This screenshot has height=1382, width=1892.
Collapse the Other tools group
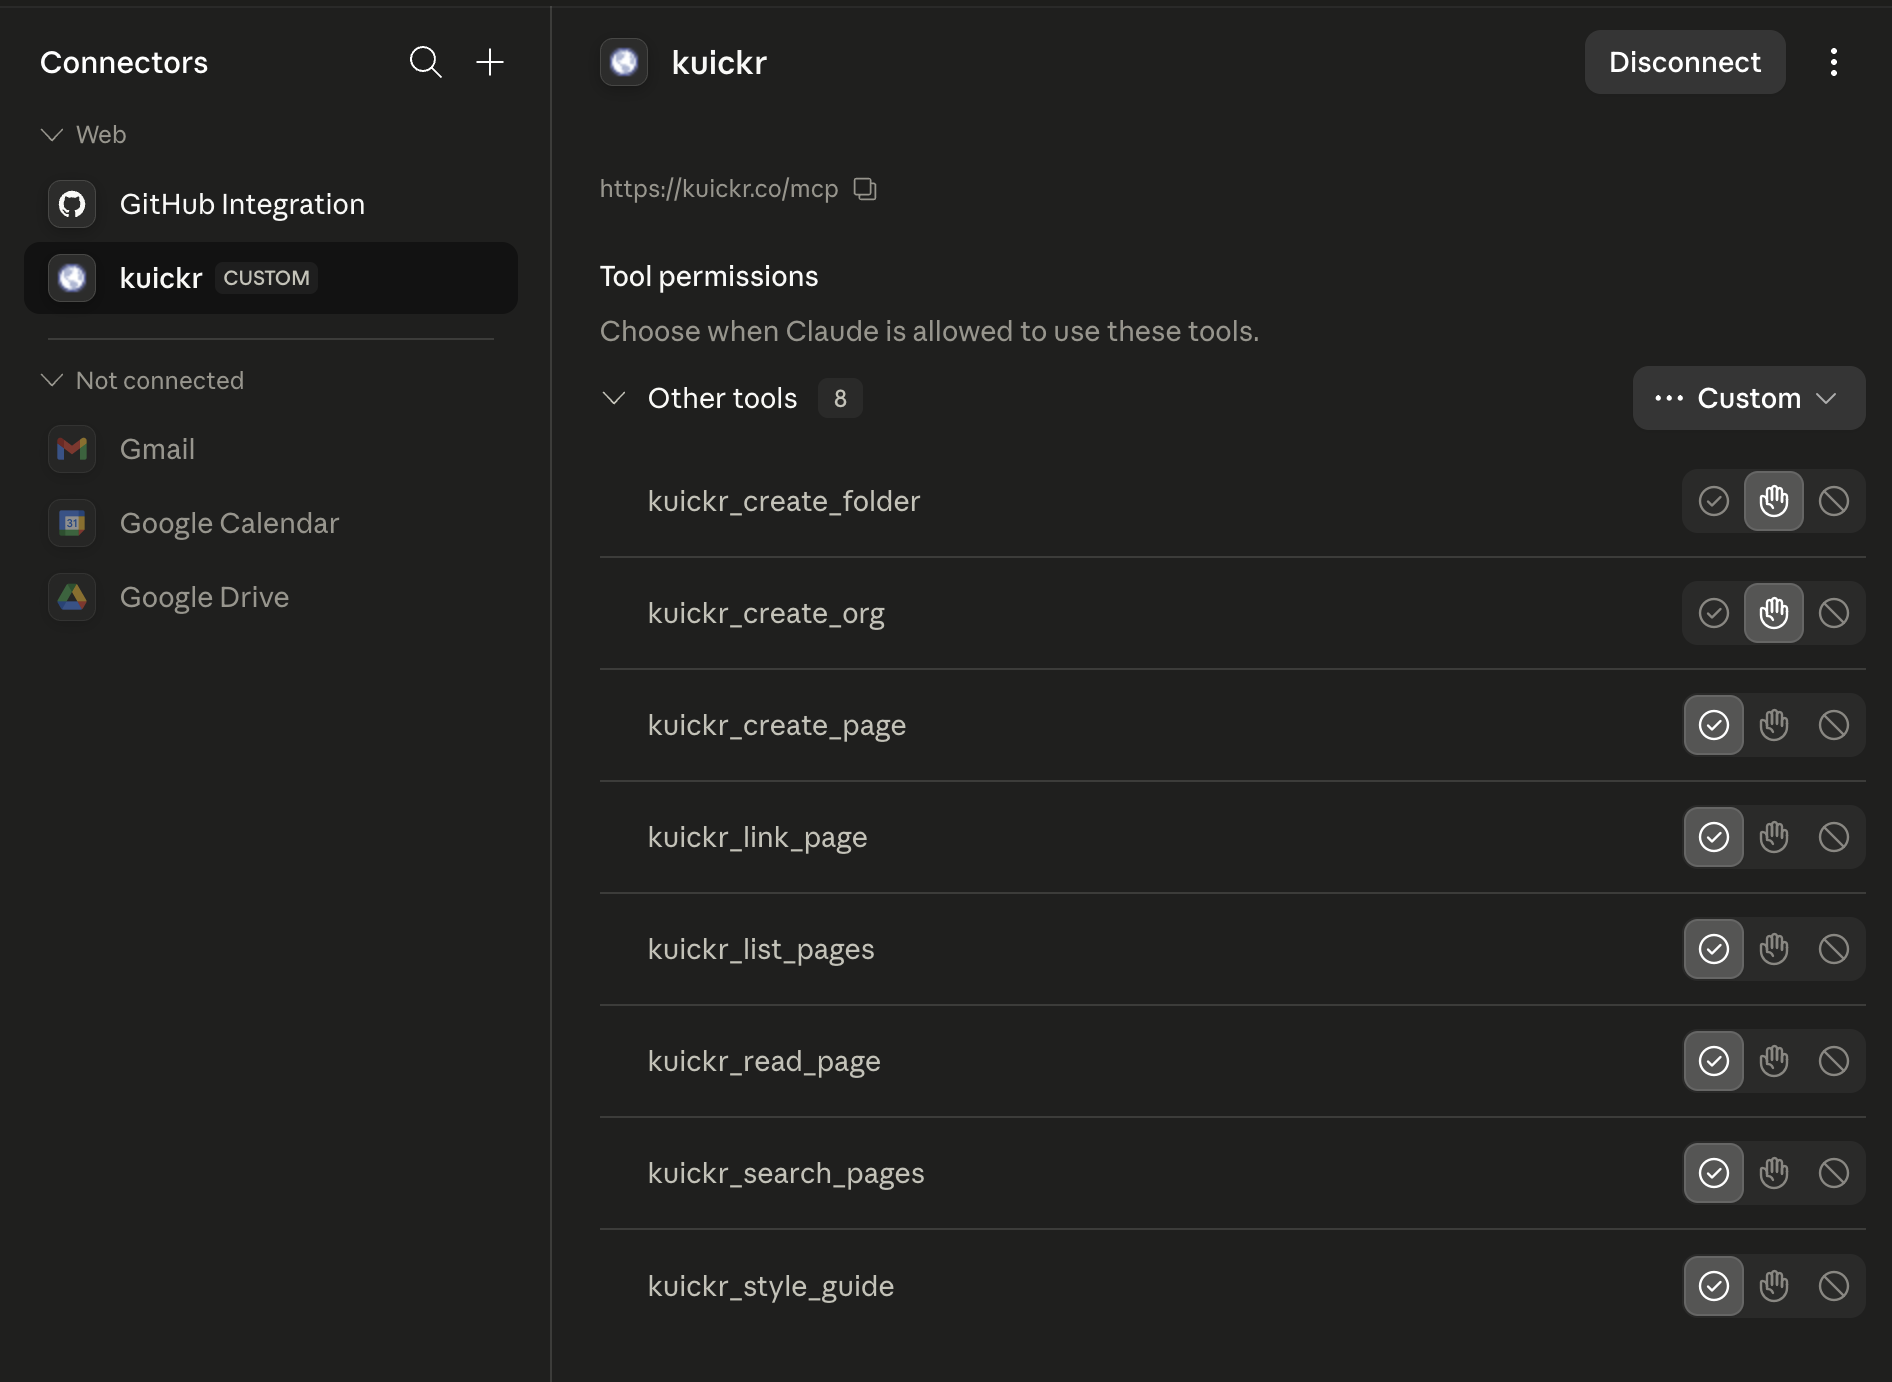click(614, 398)
